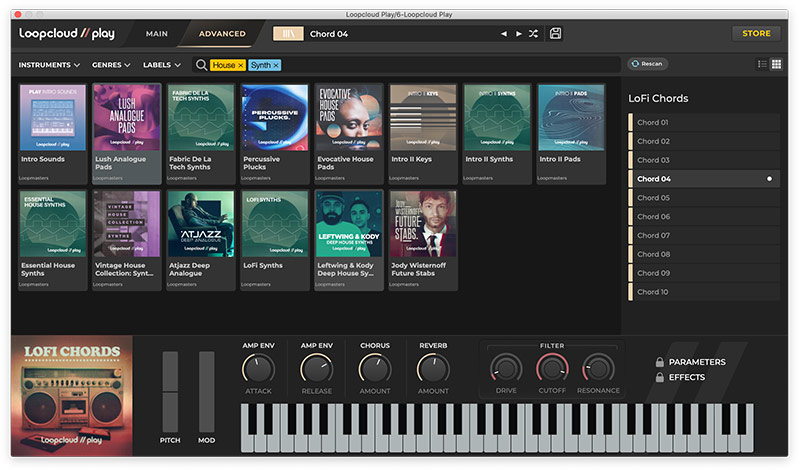The image size is (800, 470).
Task: Click the Reverb Amount knob
Action: pos(433,369)
